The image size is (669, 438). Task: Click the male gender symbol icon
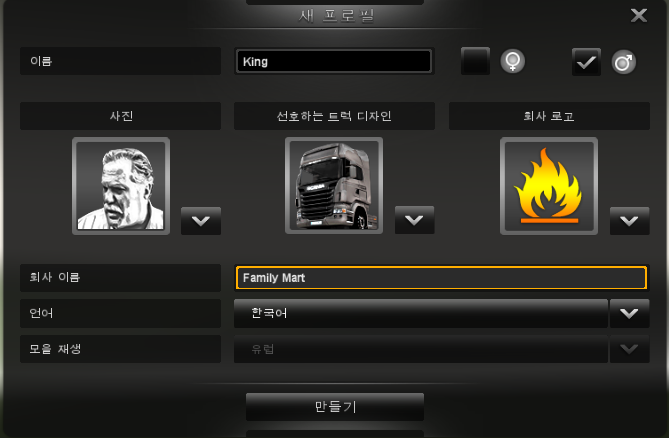click(x=624, y=62)
